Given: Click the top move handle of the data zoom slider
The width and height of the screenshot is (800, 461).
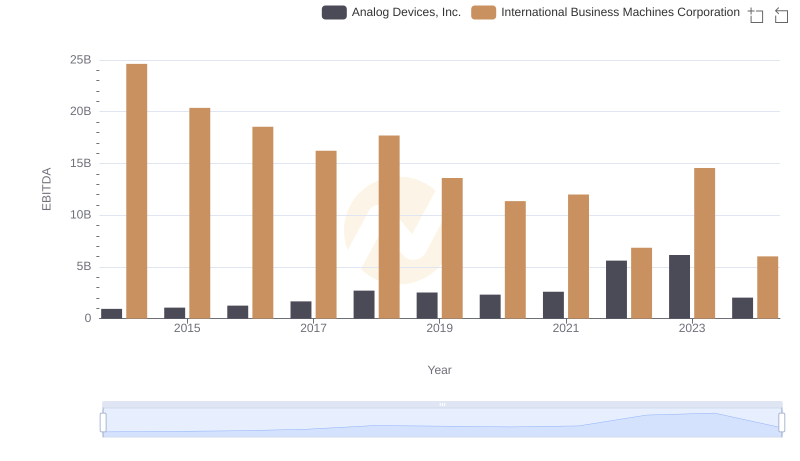Looking at the screenshot, I should click(442, 404).
